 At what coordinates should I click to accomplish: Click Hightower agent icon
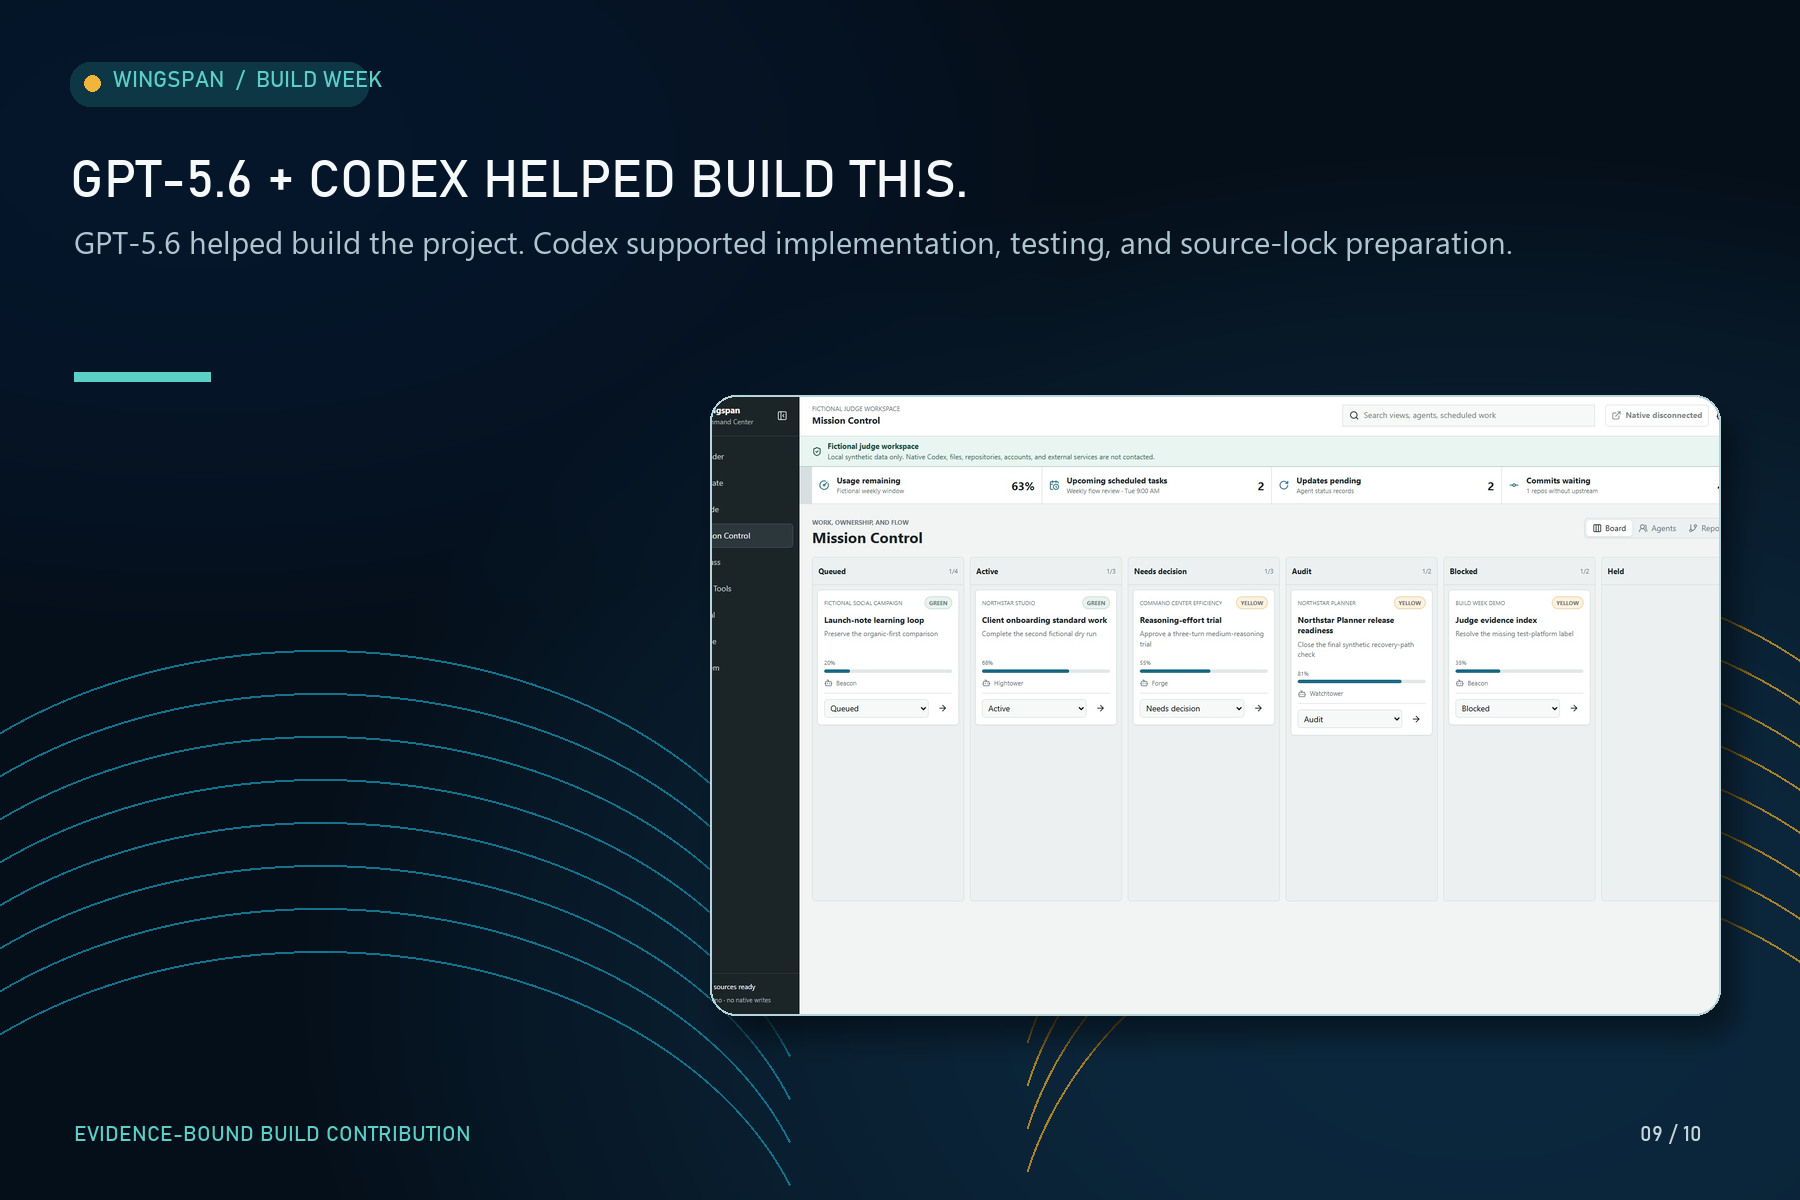(x=986, y=684)
